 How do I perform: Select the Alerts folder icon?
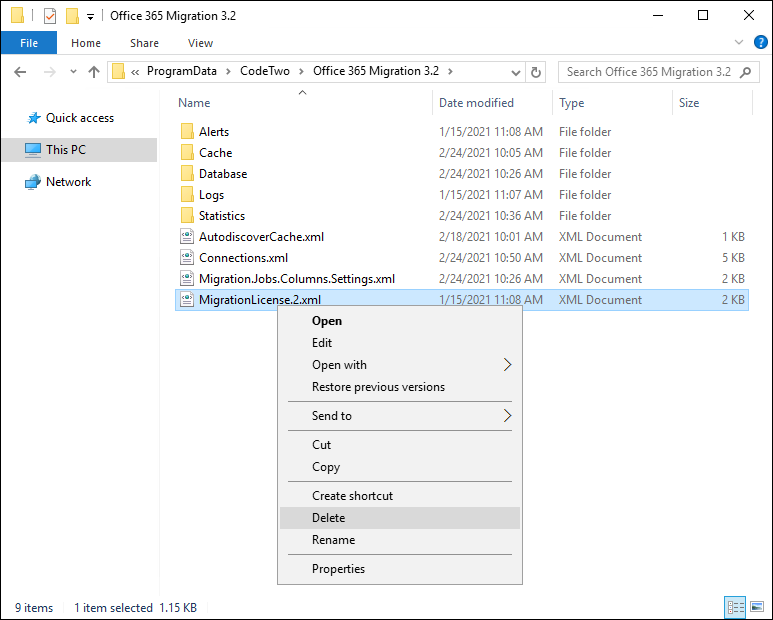(187, 132)
